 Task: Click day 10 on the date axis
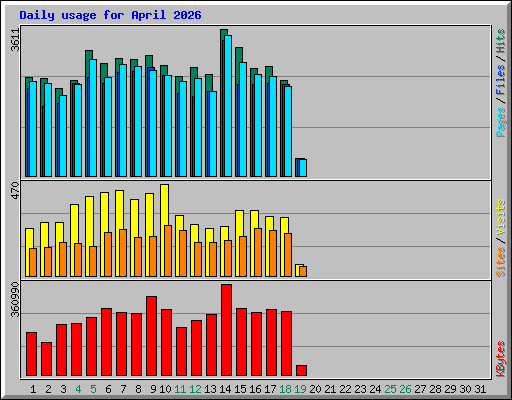[165, 389]
